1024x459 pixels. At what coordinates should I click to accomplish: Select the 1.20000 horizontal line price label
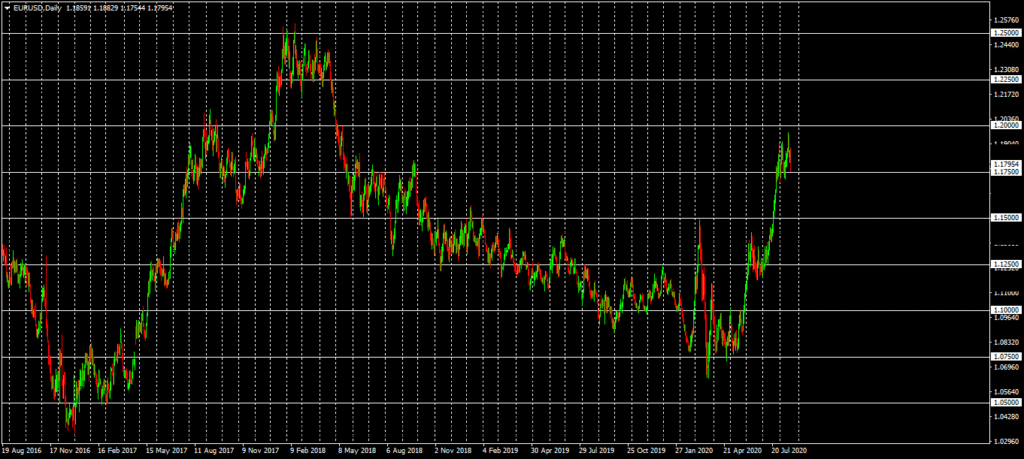[x=1006, y=125]
